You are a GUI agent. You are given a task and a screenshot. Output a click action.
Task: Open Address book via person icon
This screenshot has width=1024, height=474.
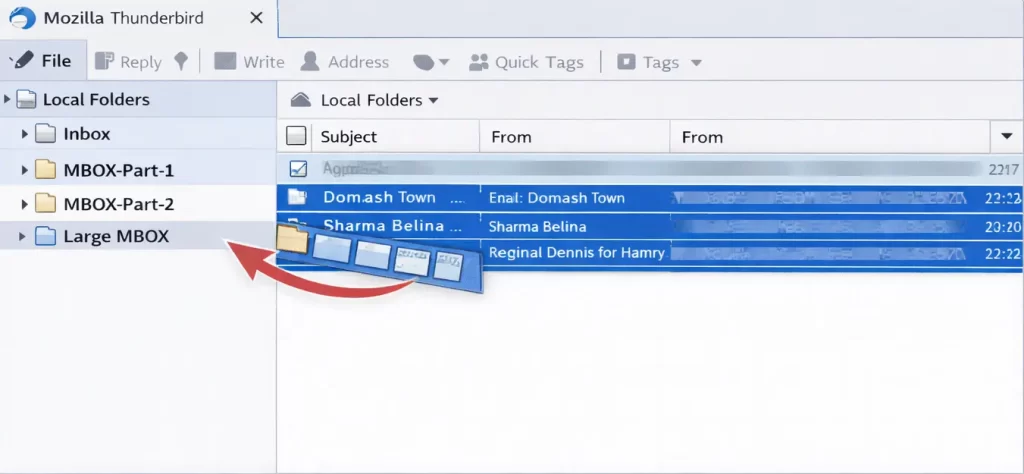[310, 61]
